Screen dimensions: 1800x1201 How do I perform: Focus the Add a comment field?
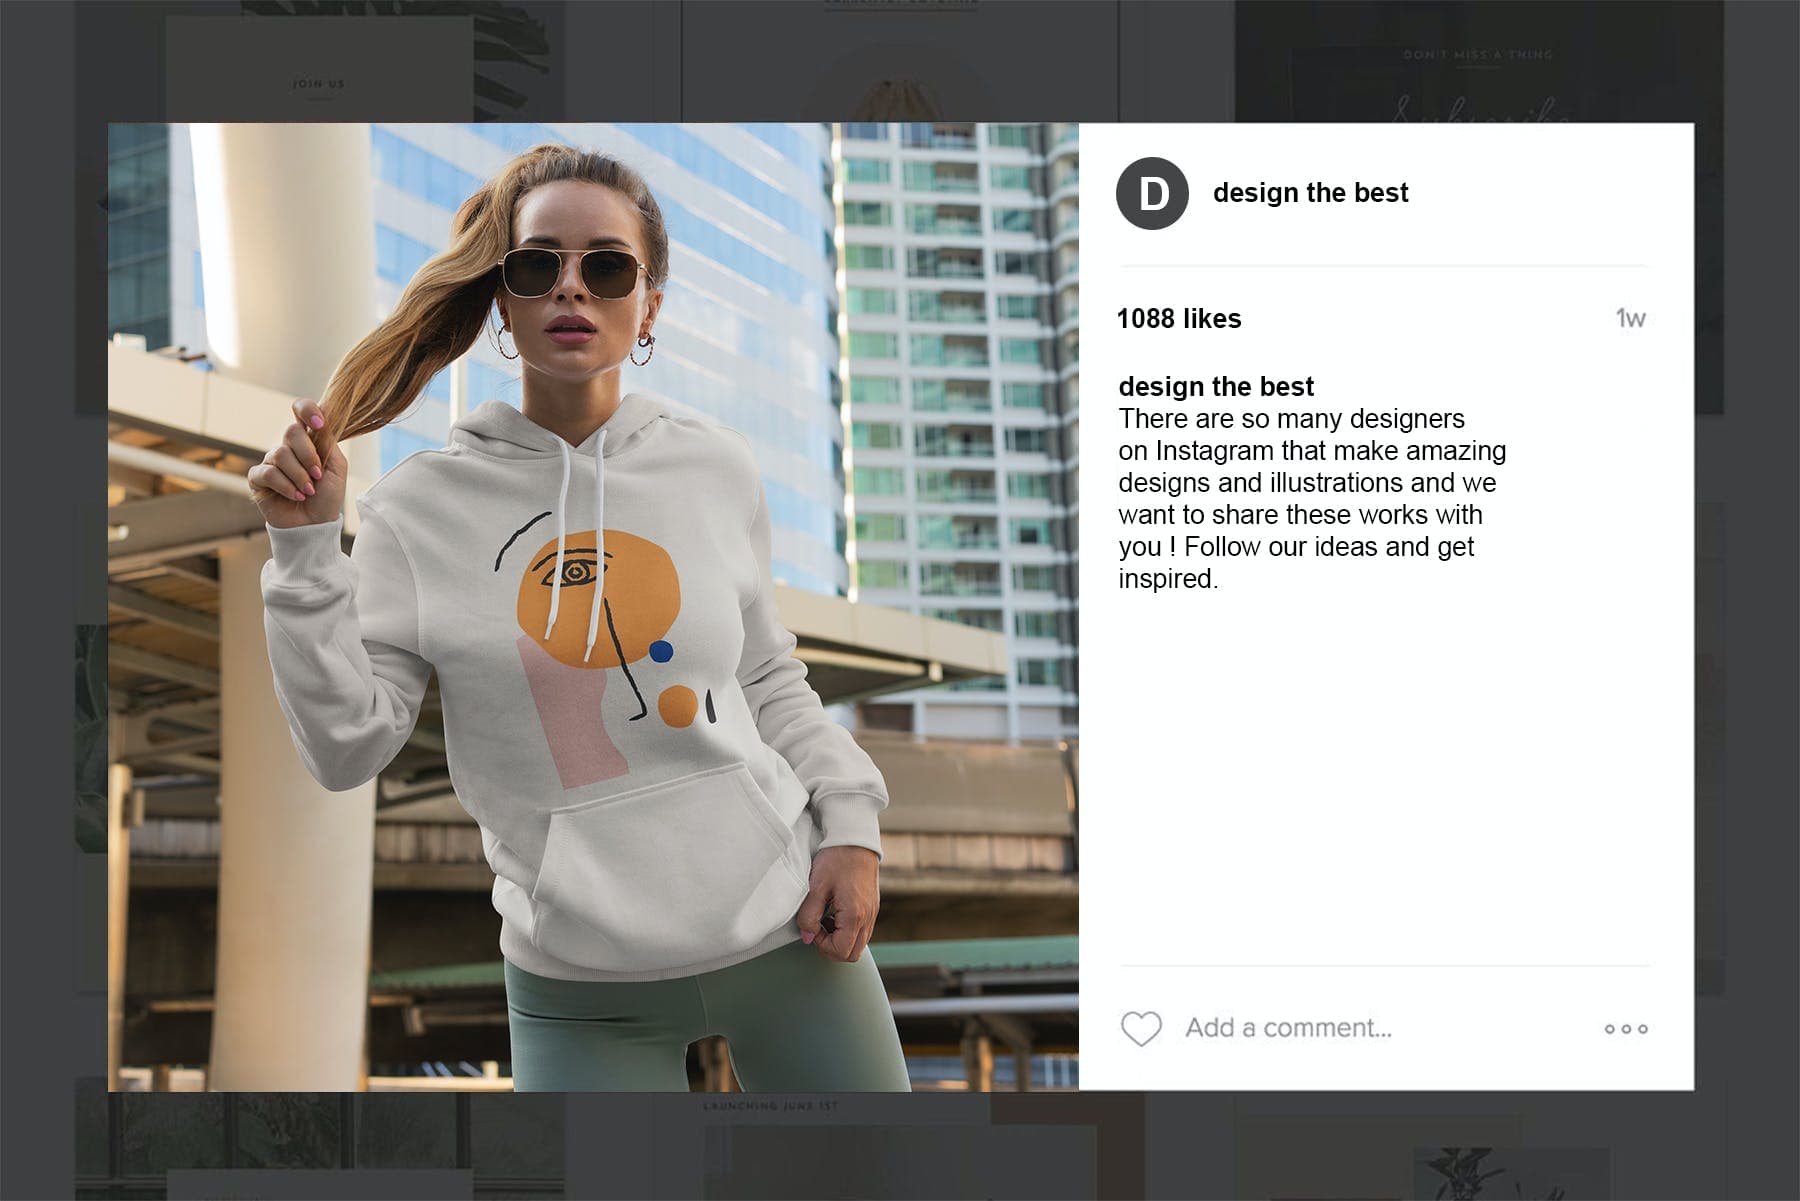click(x=1288, y=1028)
